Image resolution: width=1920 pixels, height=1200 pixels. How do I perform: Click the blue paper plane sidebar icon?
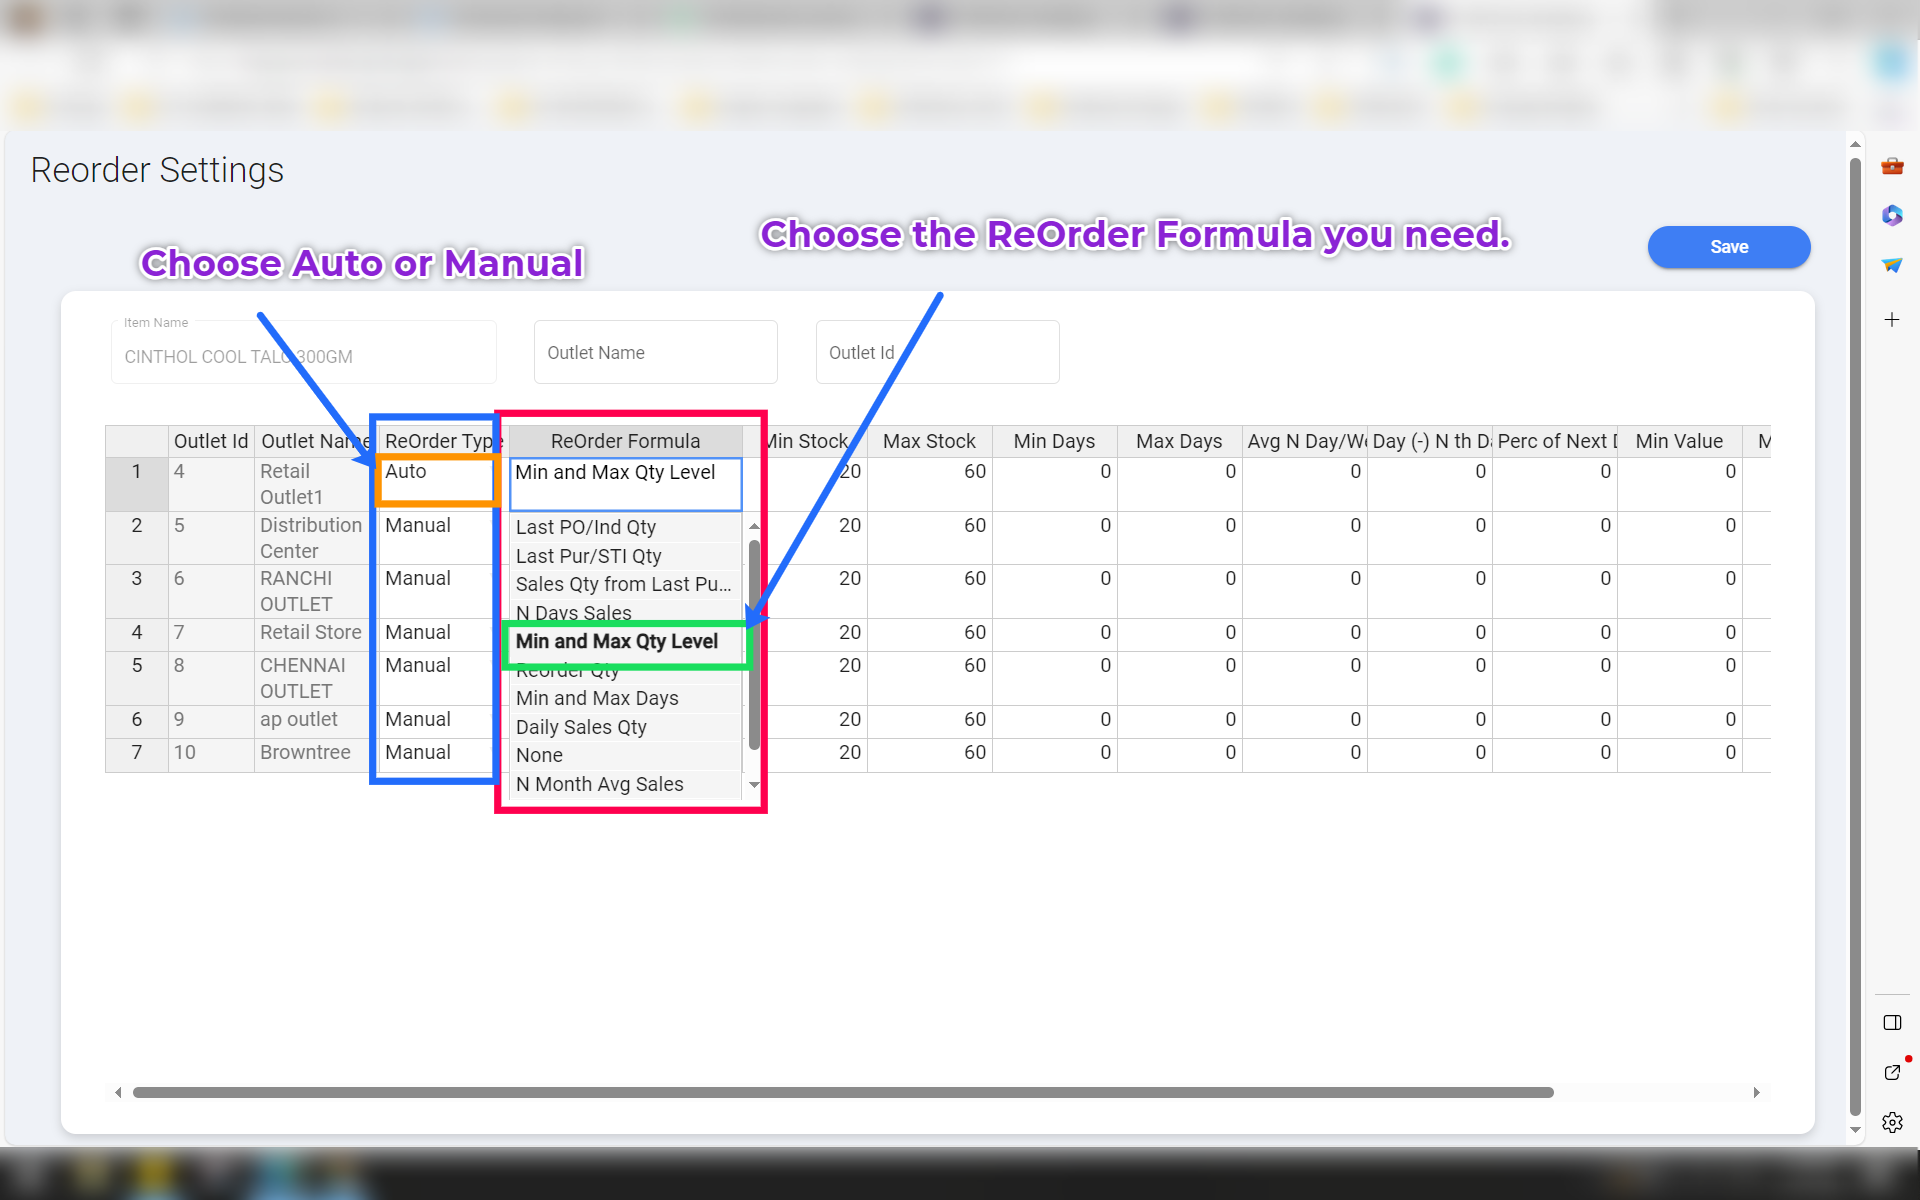click(x=1891, y=265)
